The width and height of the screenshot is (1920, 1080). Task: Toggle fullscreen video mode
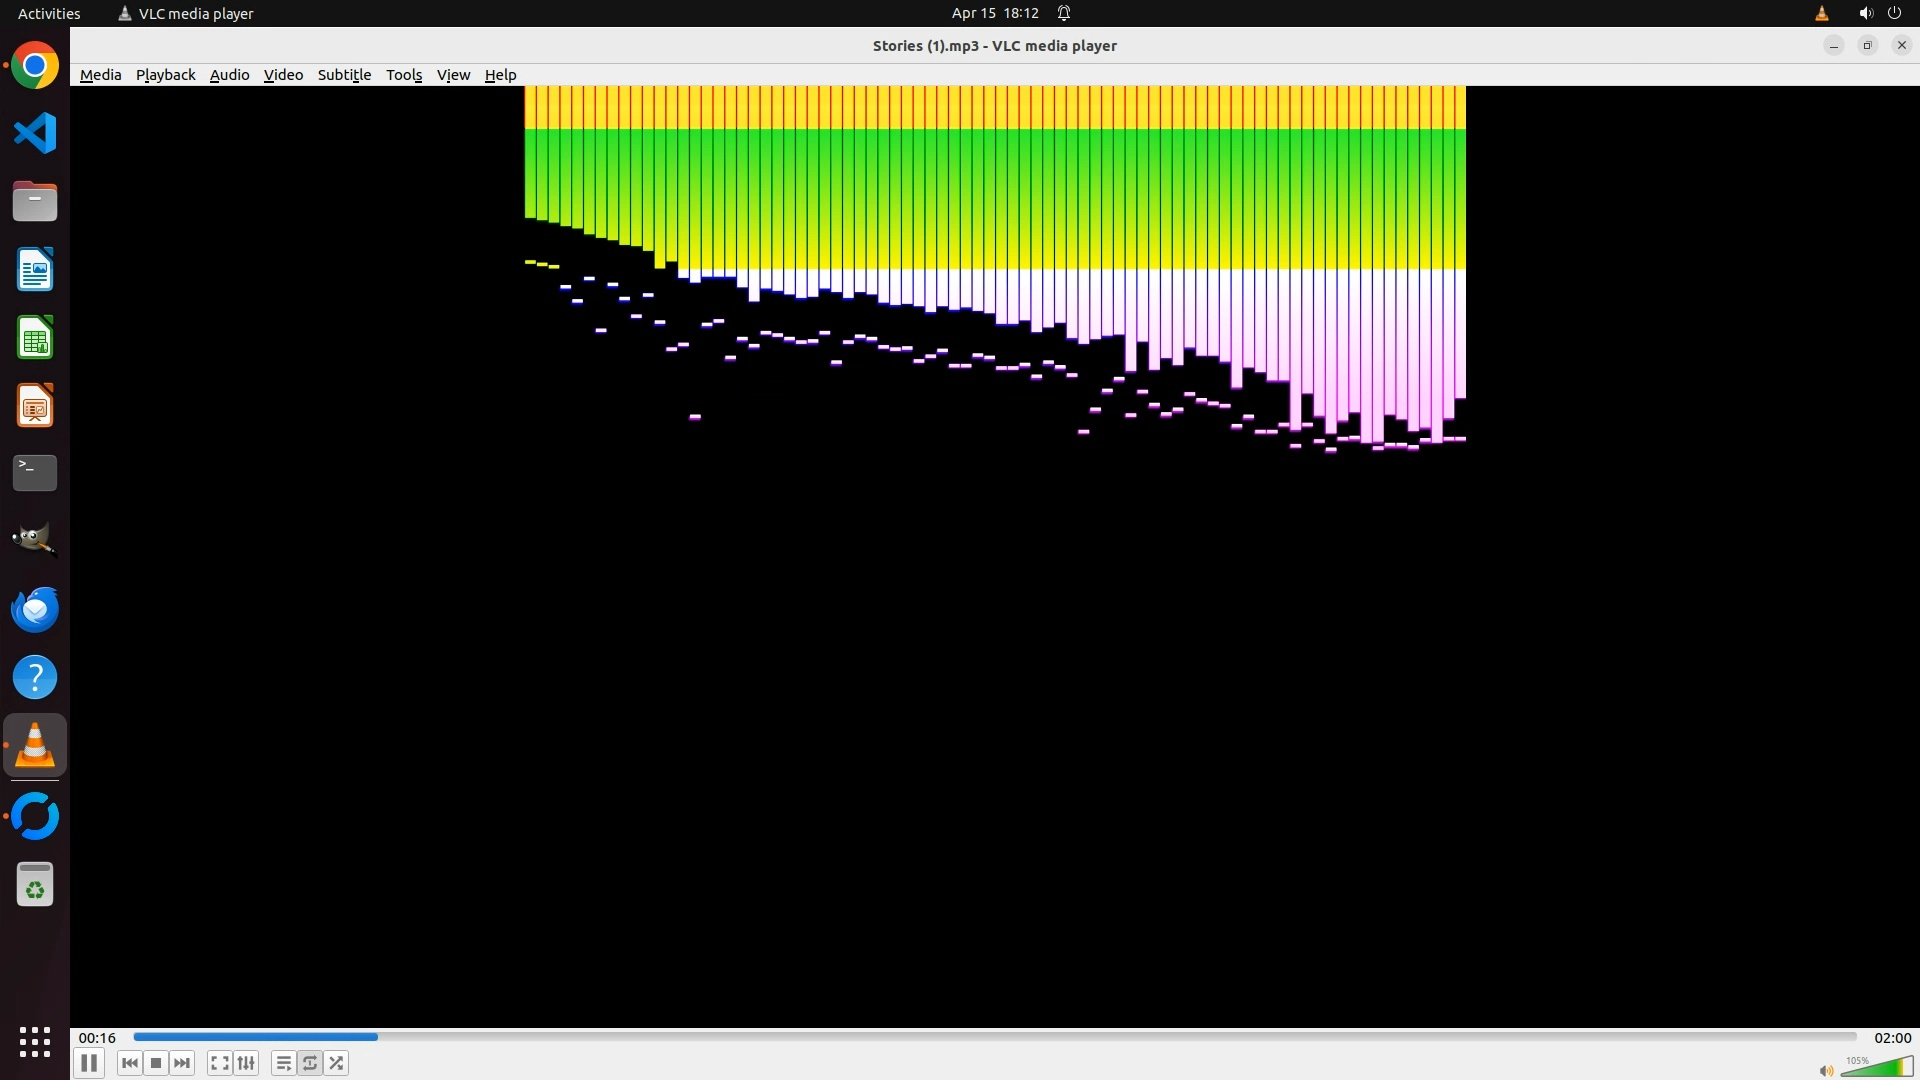point(220,1063)
